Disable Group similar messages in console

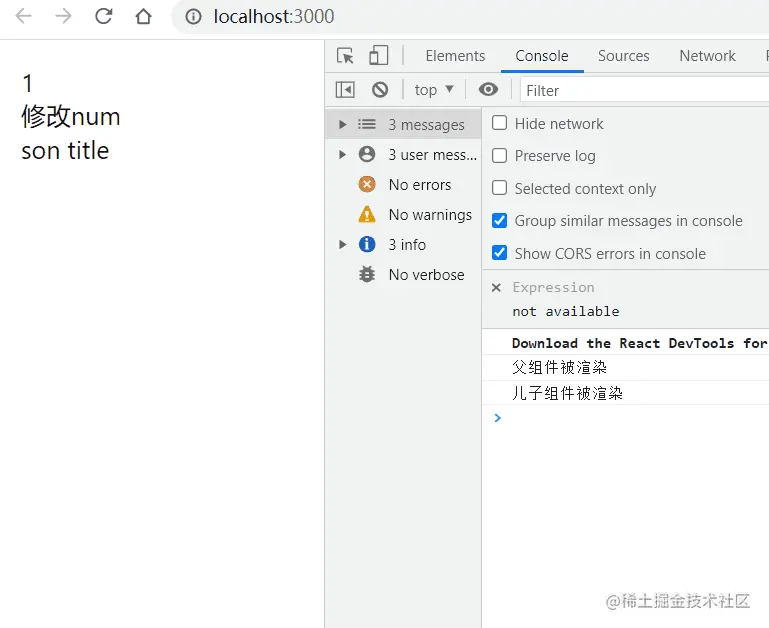click(x=499, y=220)
